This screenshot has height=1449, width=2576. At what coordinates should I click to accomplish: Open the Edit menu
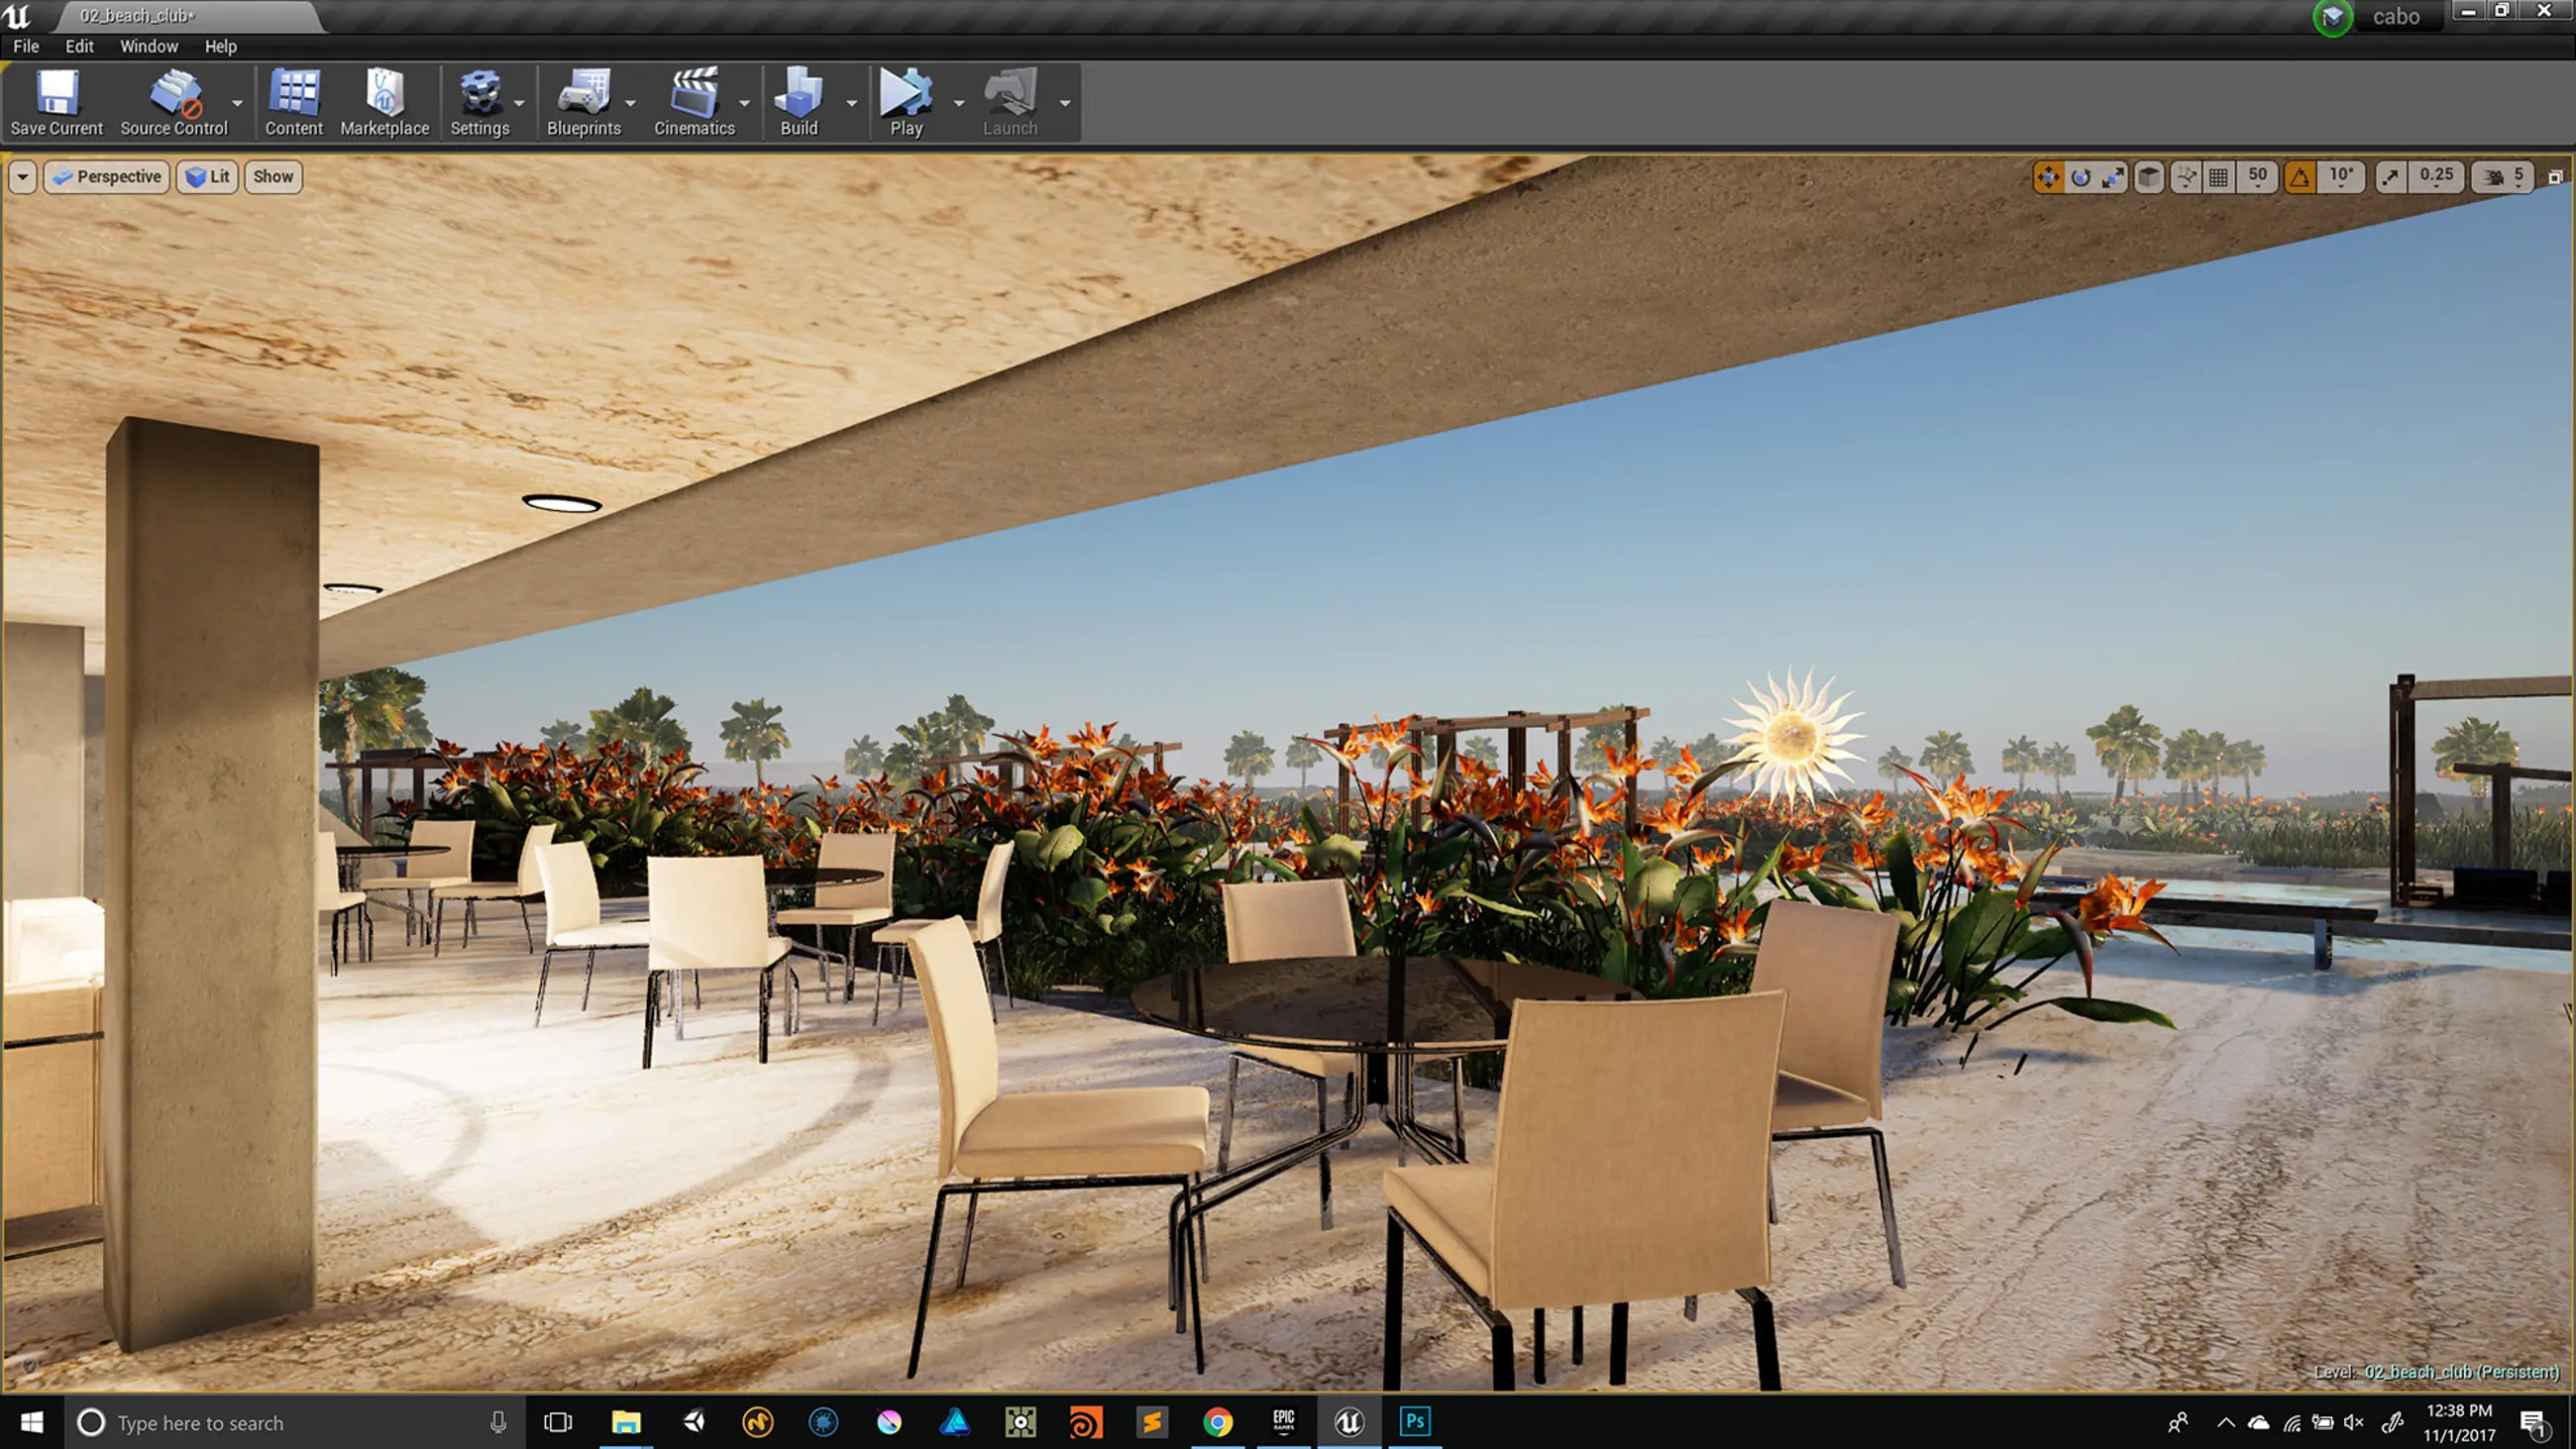click(x=79, y=46)
